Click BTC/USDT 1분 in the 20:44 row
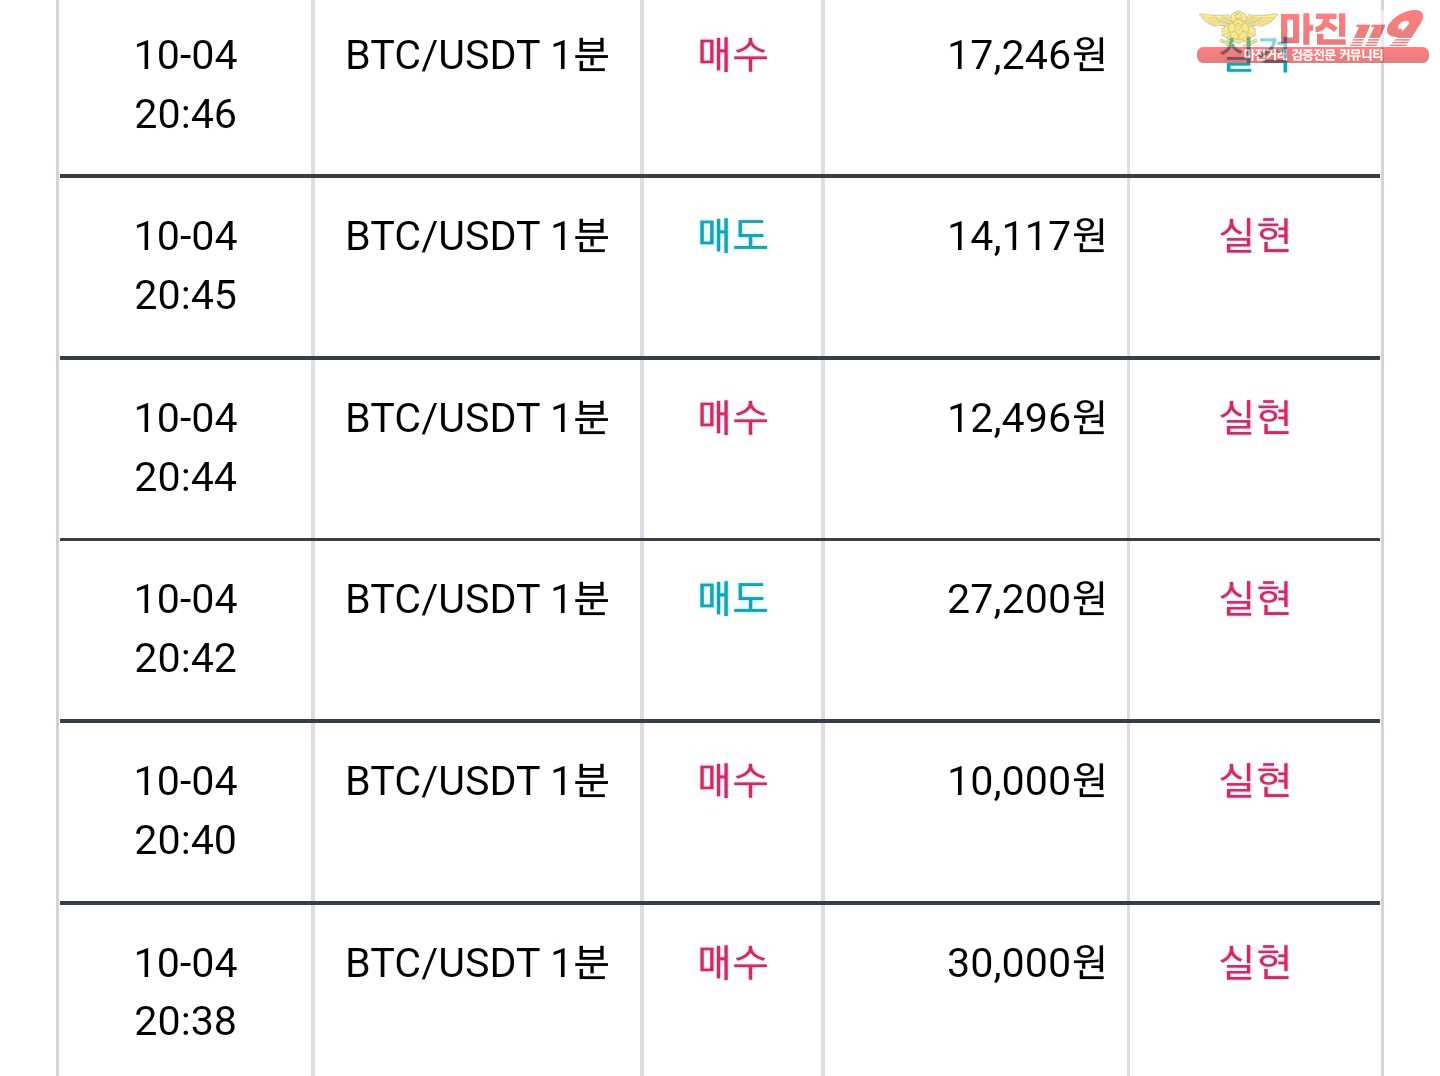The image size is (1440, 1076). point(477,418)
